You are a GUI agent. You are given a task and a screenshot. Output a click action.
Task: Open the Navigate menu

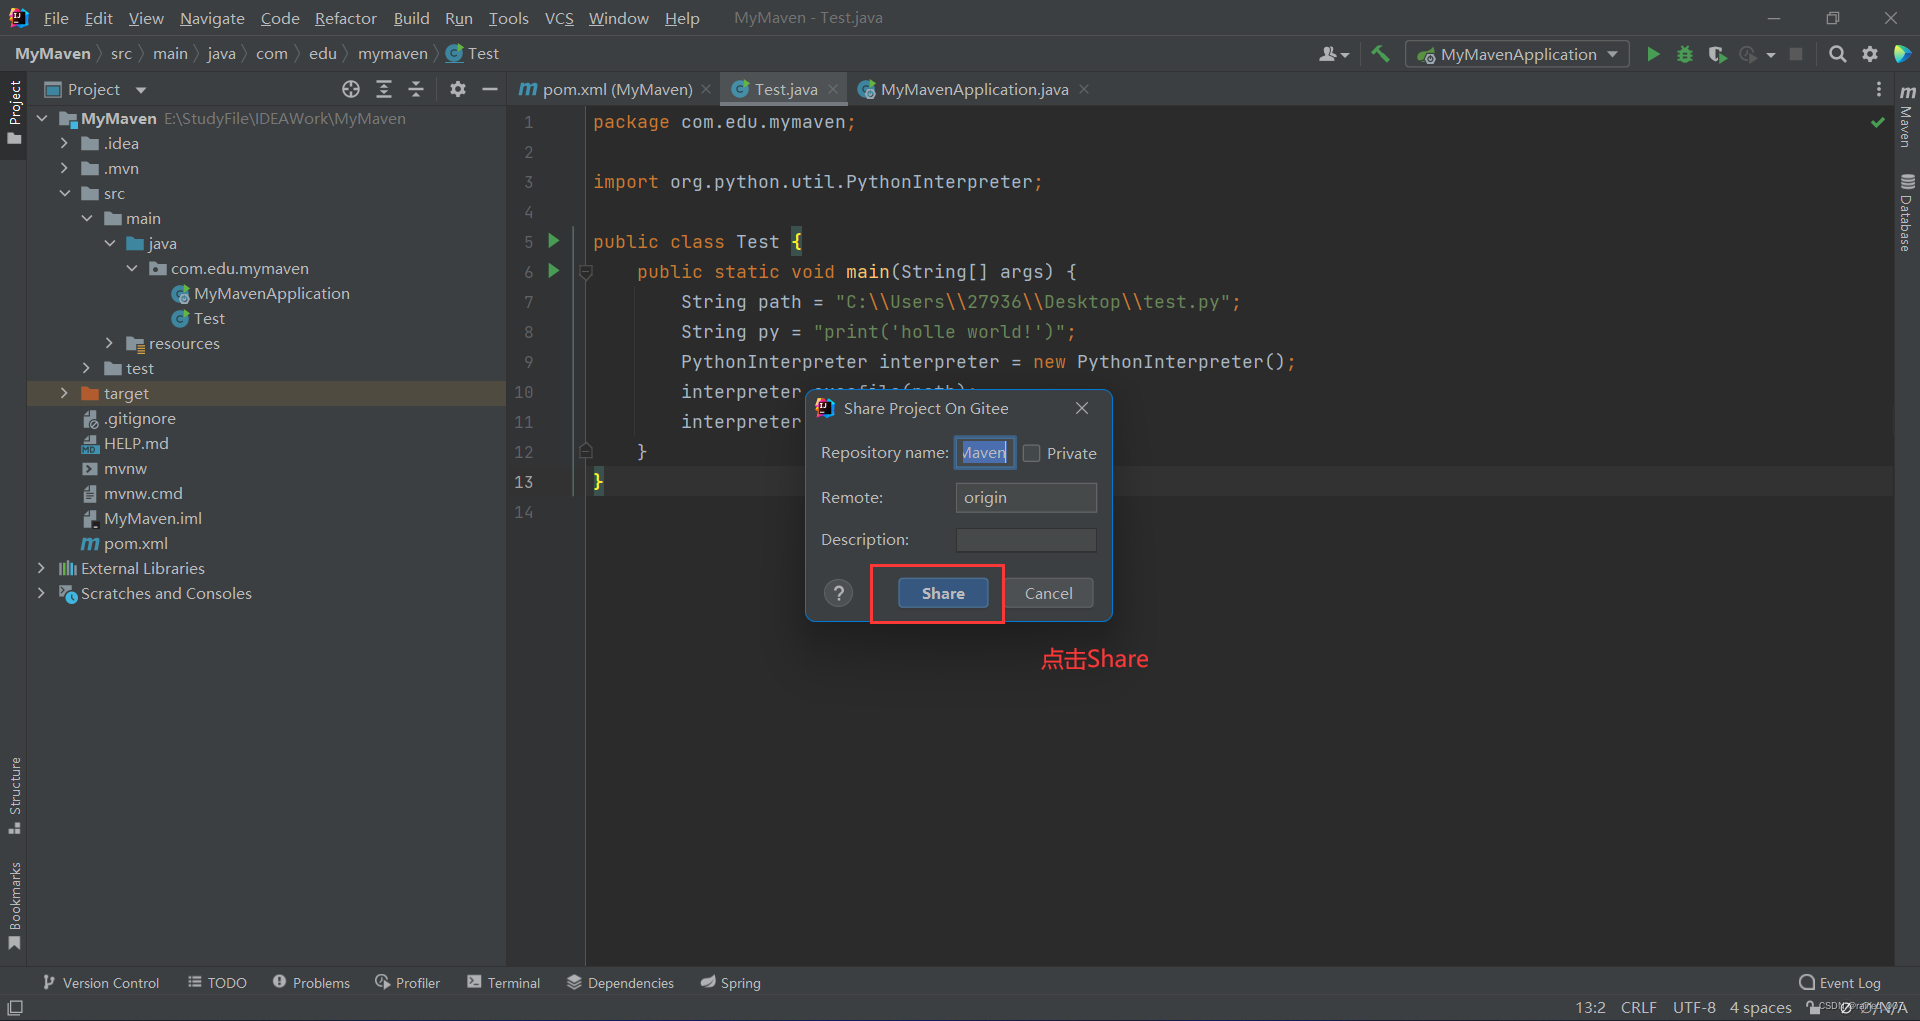212,18
